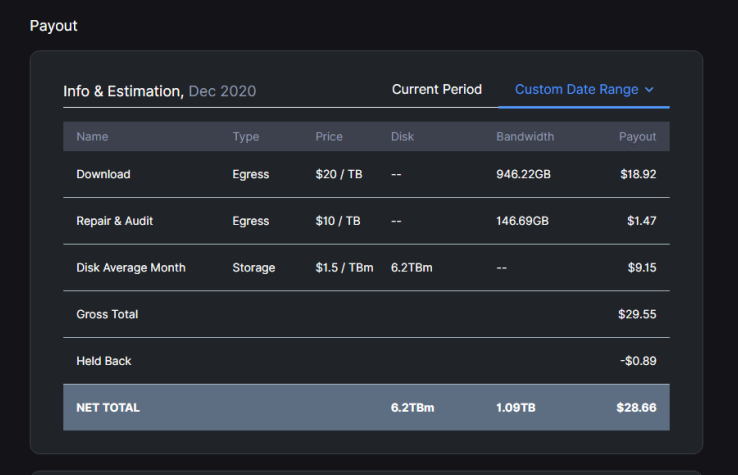
Task: Select the Type column header
Action: coord(246,137)
